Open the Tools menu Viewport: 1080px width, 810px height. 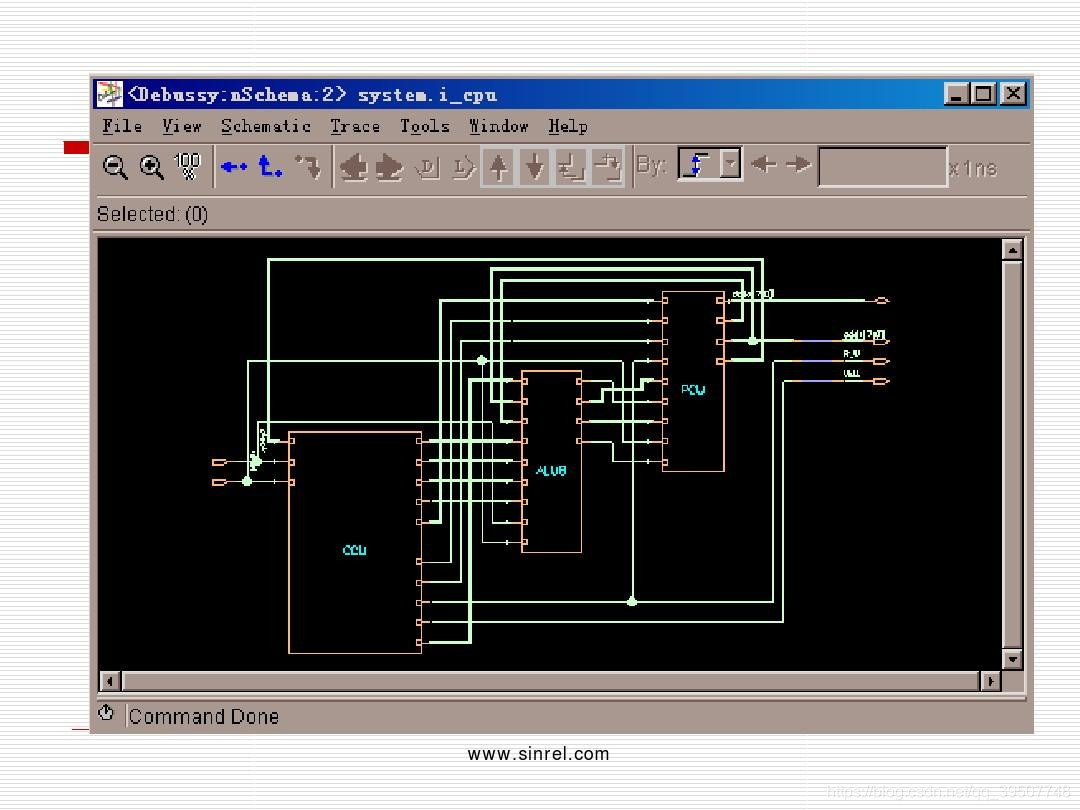[x=424, y=126]
